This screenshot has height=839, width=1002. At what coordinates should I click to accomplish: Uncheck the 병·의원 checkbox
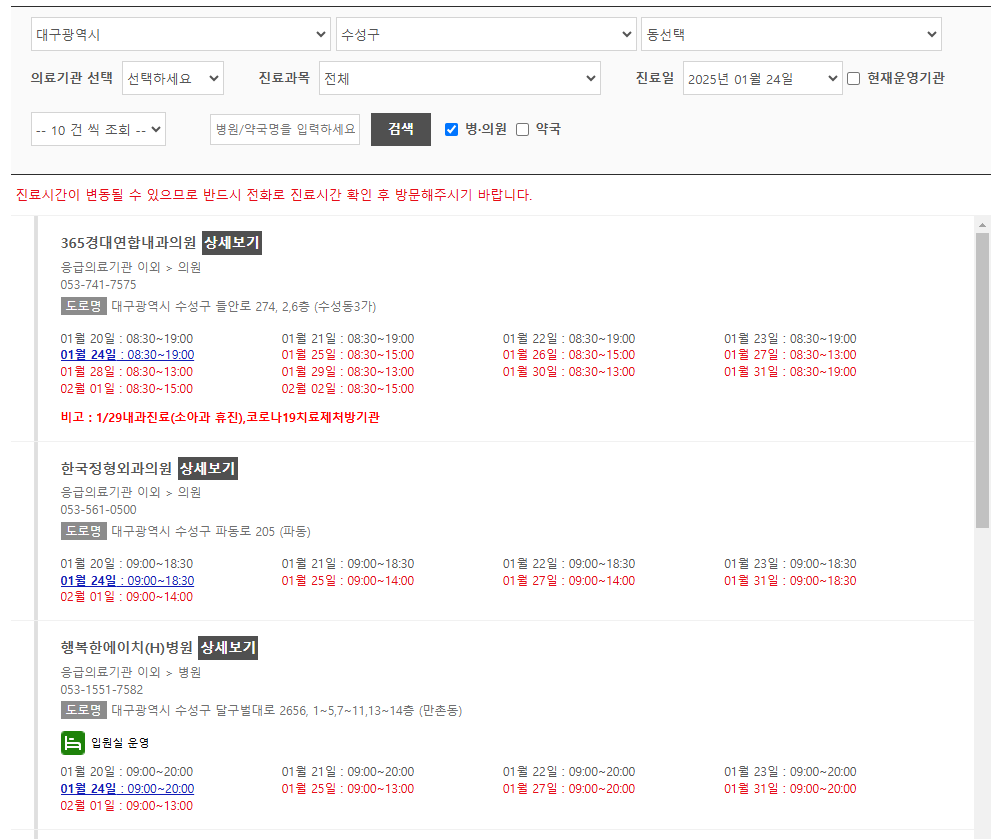[x=451, y=130]
